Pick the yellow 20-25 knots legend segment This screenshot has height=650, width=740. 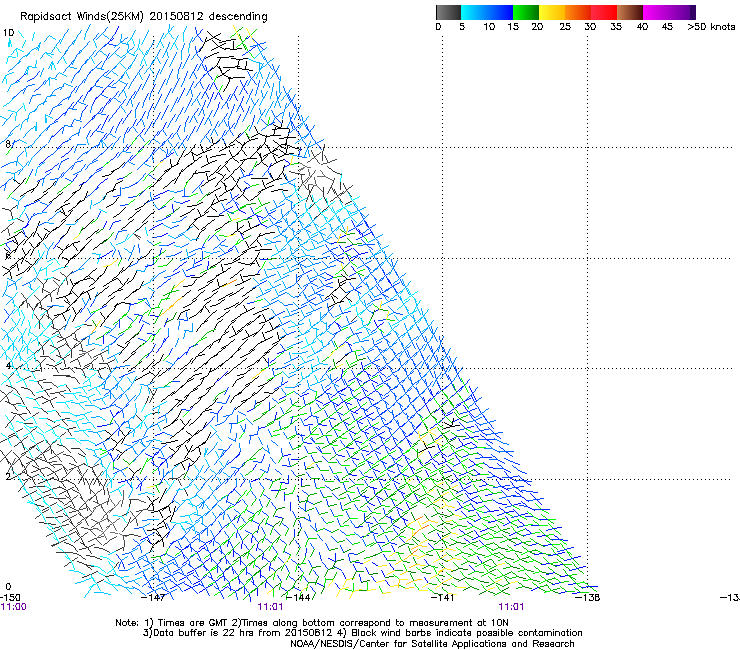552,12
